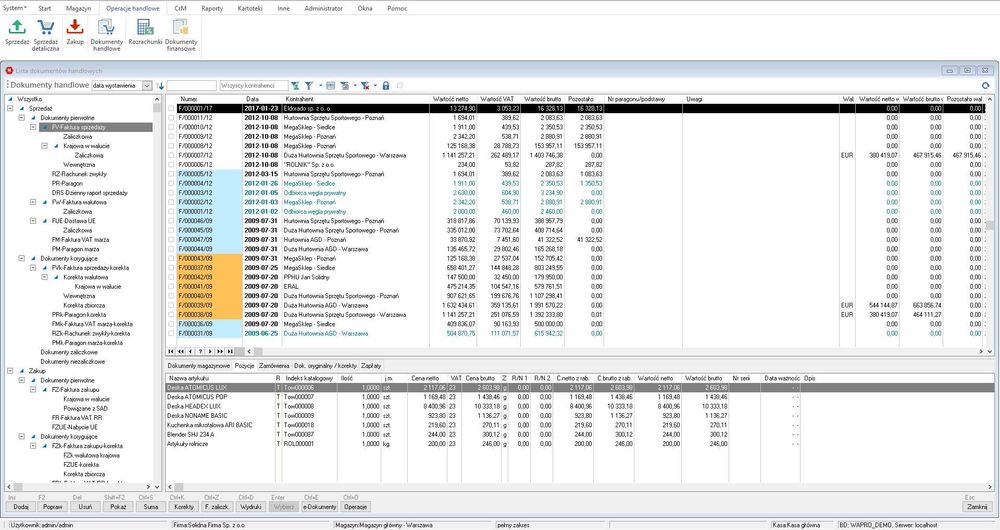Screen dimensions: 1000x530
Task: Go to next record arrow
Action: [x=210, y=351]
